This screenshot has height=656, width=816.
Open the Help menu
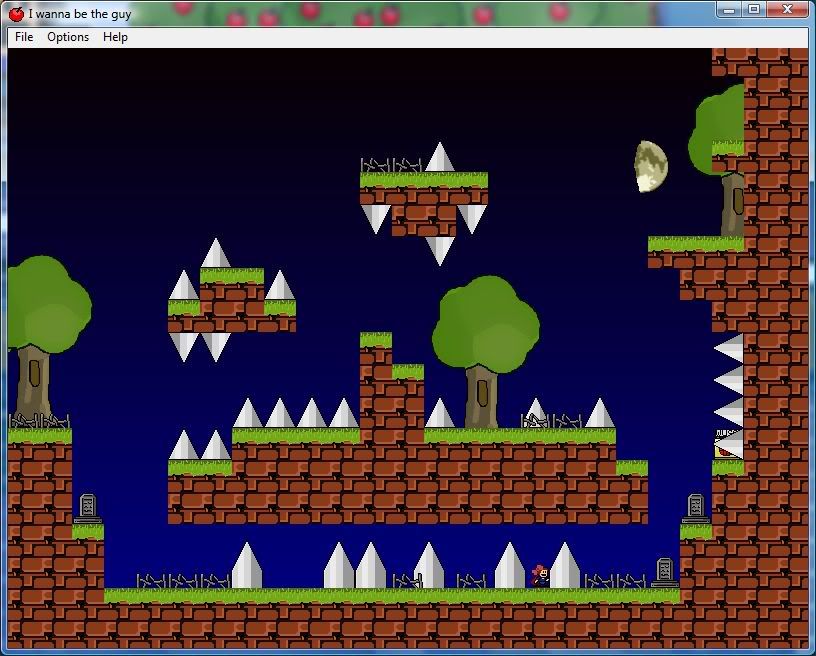coord(116,37)
